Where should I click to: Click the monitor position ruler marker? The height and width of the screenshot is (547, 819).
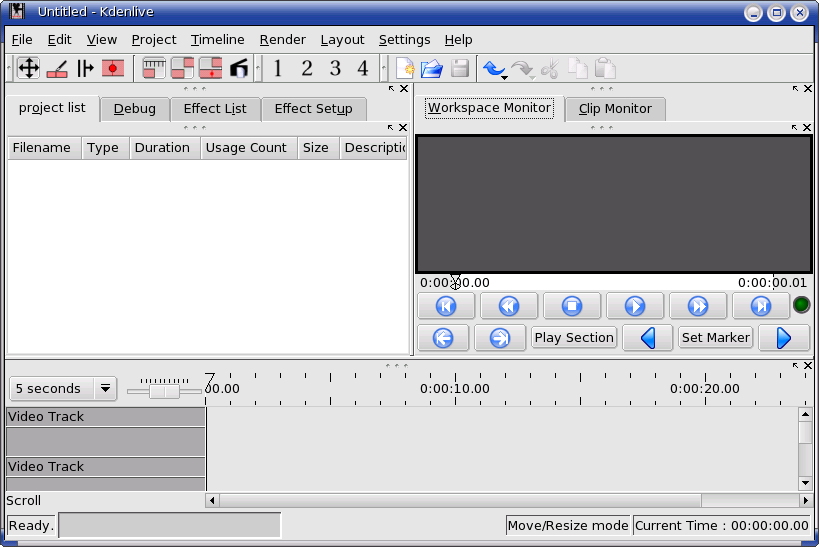[455, 282]
